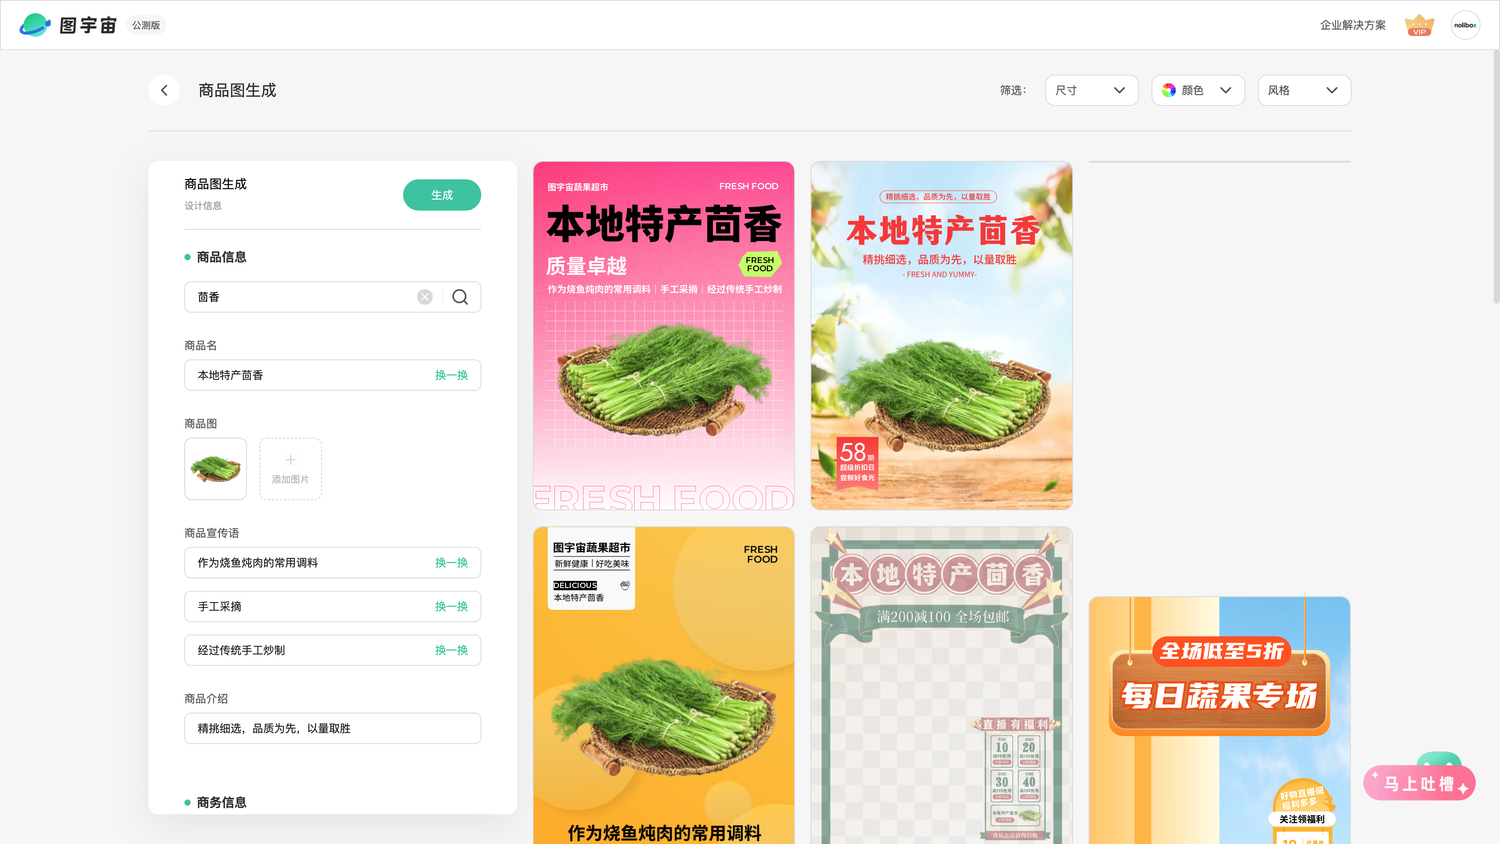Screen dimensions: 1500x844
Task: Open the 颜色 filter dropdown
Action: coord(1198,90)
